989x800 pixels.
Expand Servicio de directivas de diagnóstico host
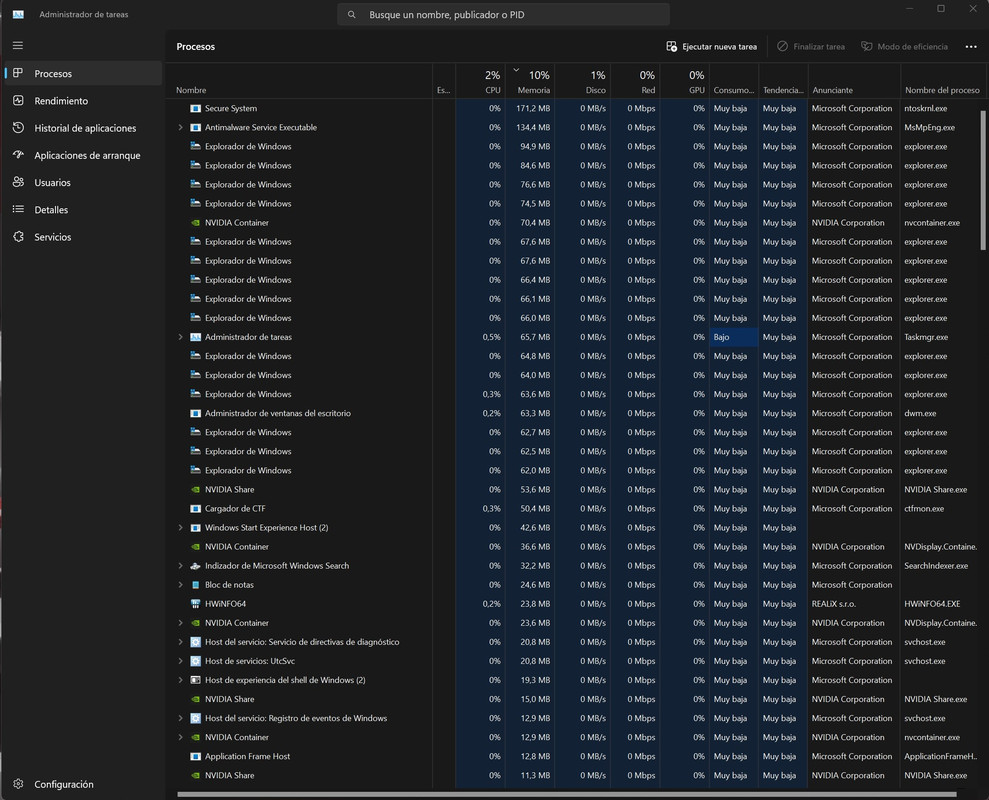(x=180, y=642)
